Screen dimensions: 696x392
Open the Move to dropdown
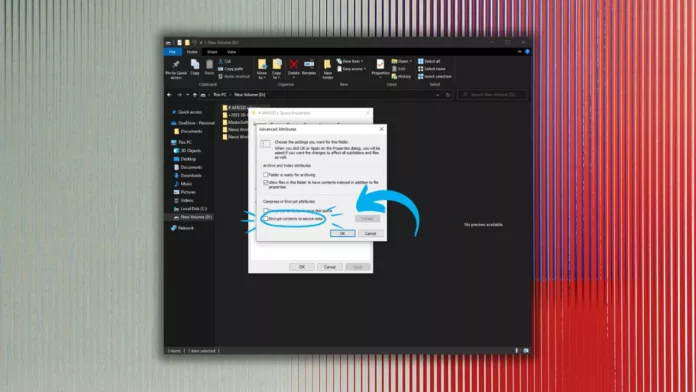pos(262,69)
